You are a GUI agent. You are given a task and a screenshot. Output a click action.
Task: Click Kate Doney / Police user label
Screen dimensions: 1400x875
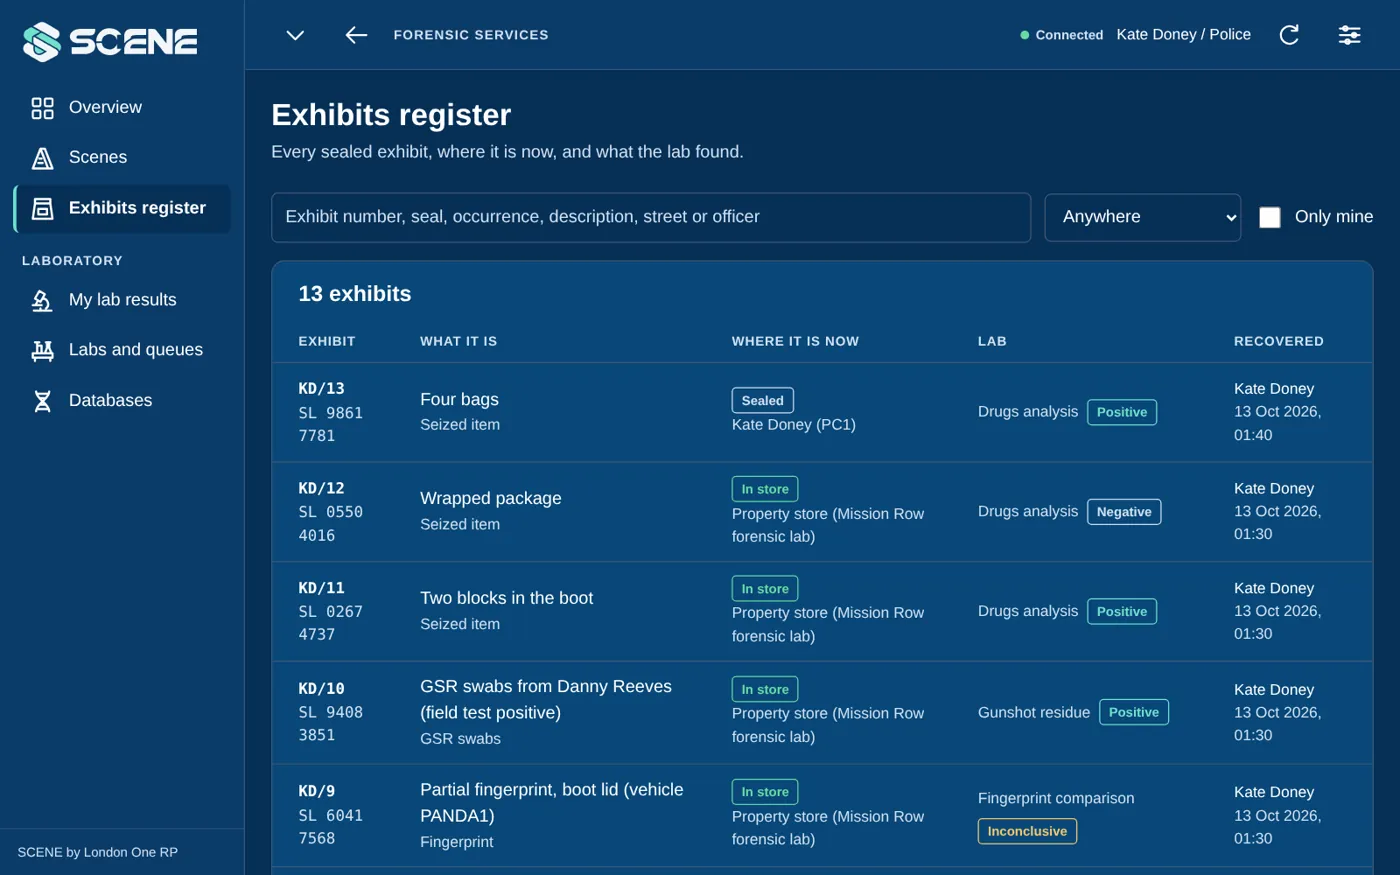pos(1183,35)
